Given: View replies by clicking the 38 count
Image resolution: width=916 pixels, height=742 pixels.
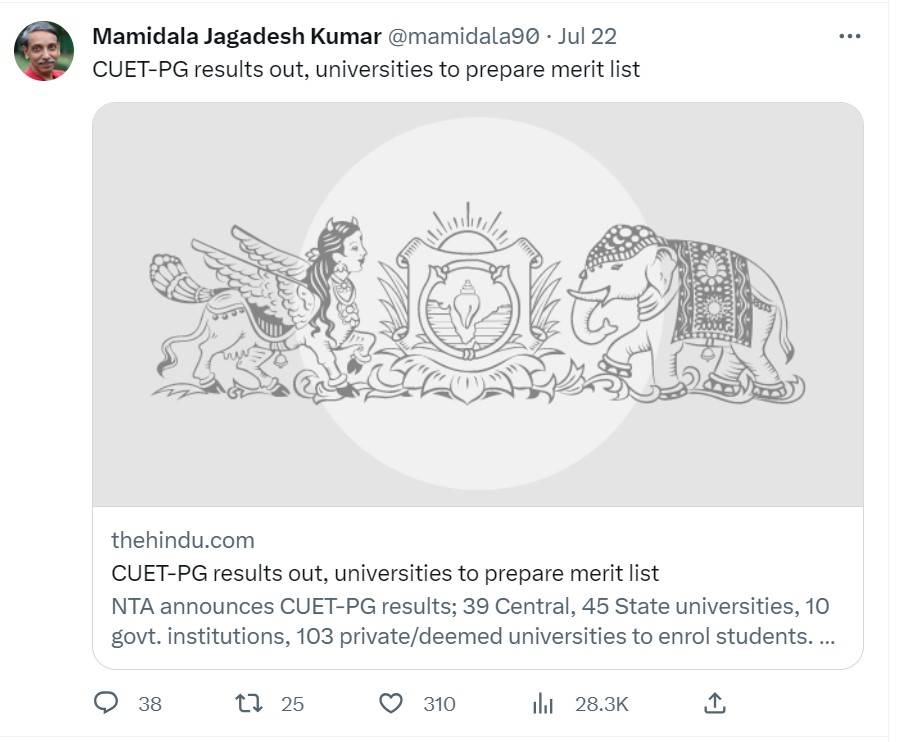Looking at the screenshot, I should (147, 704).
